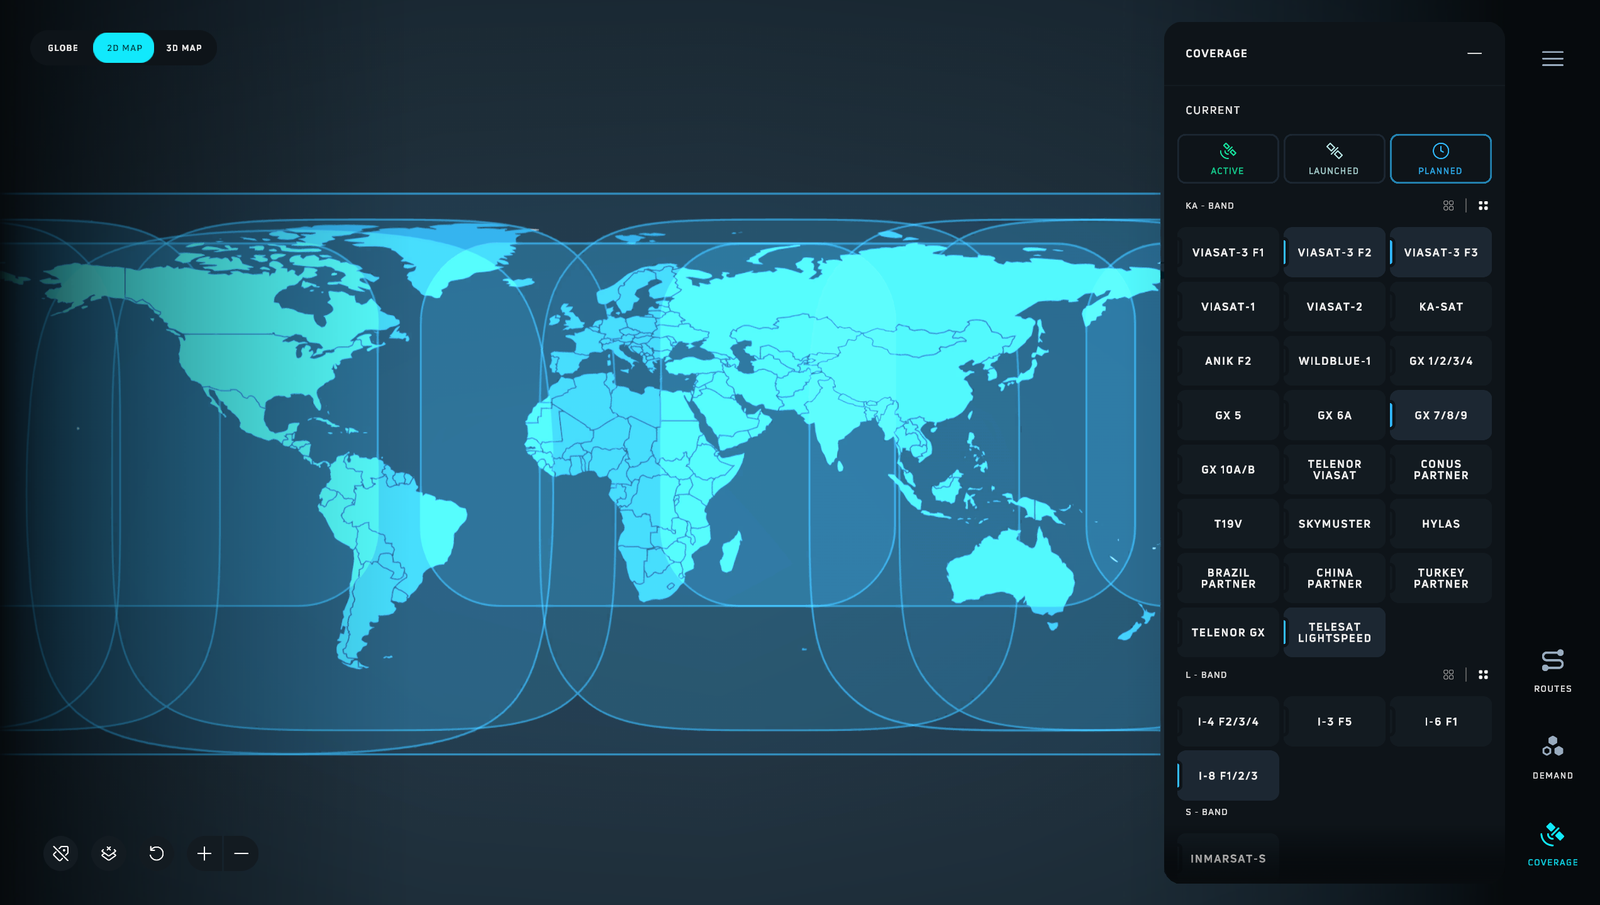Click the hide-labels tag icon
Viewport: 1600px width, 905px height.
coord(61,853)
